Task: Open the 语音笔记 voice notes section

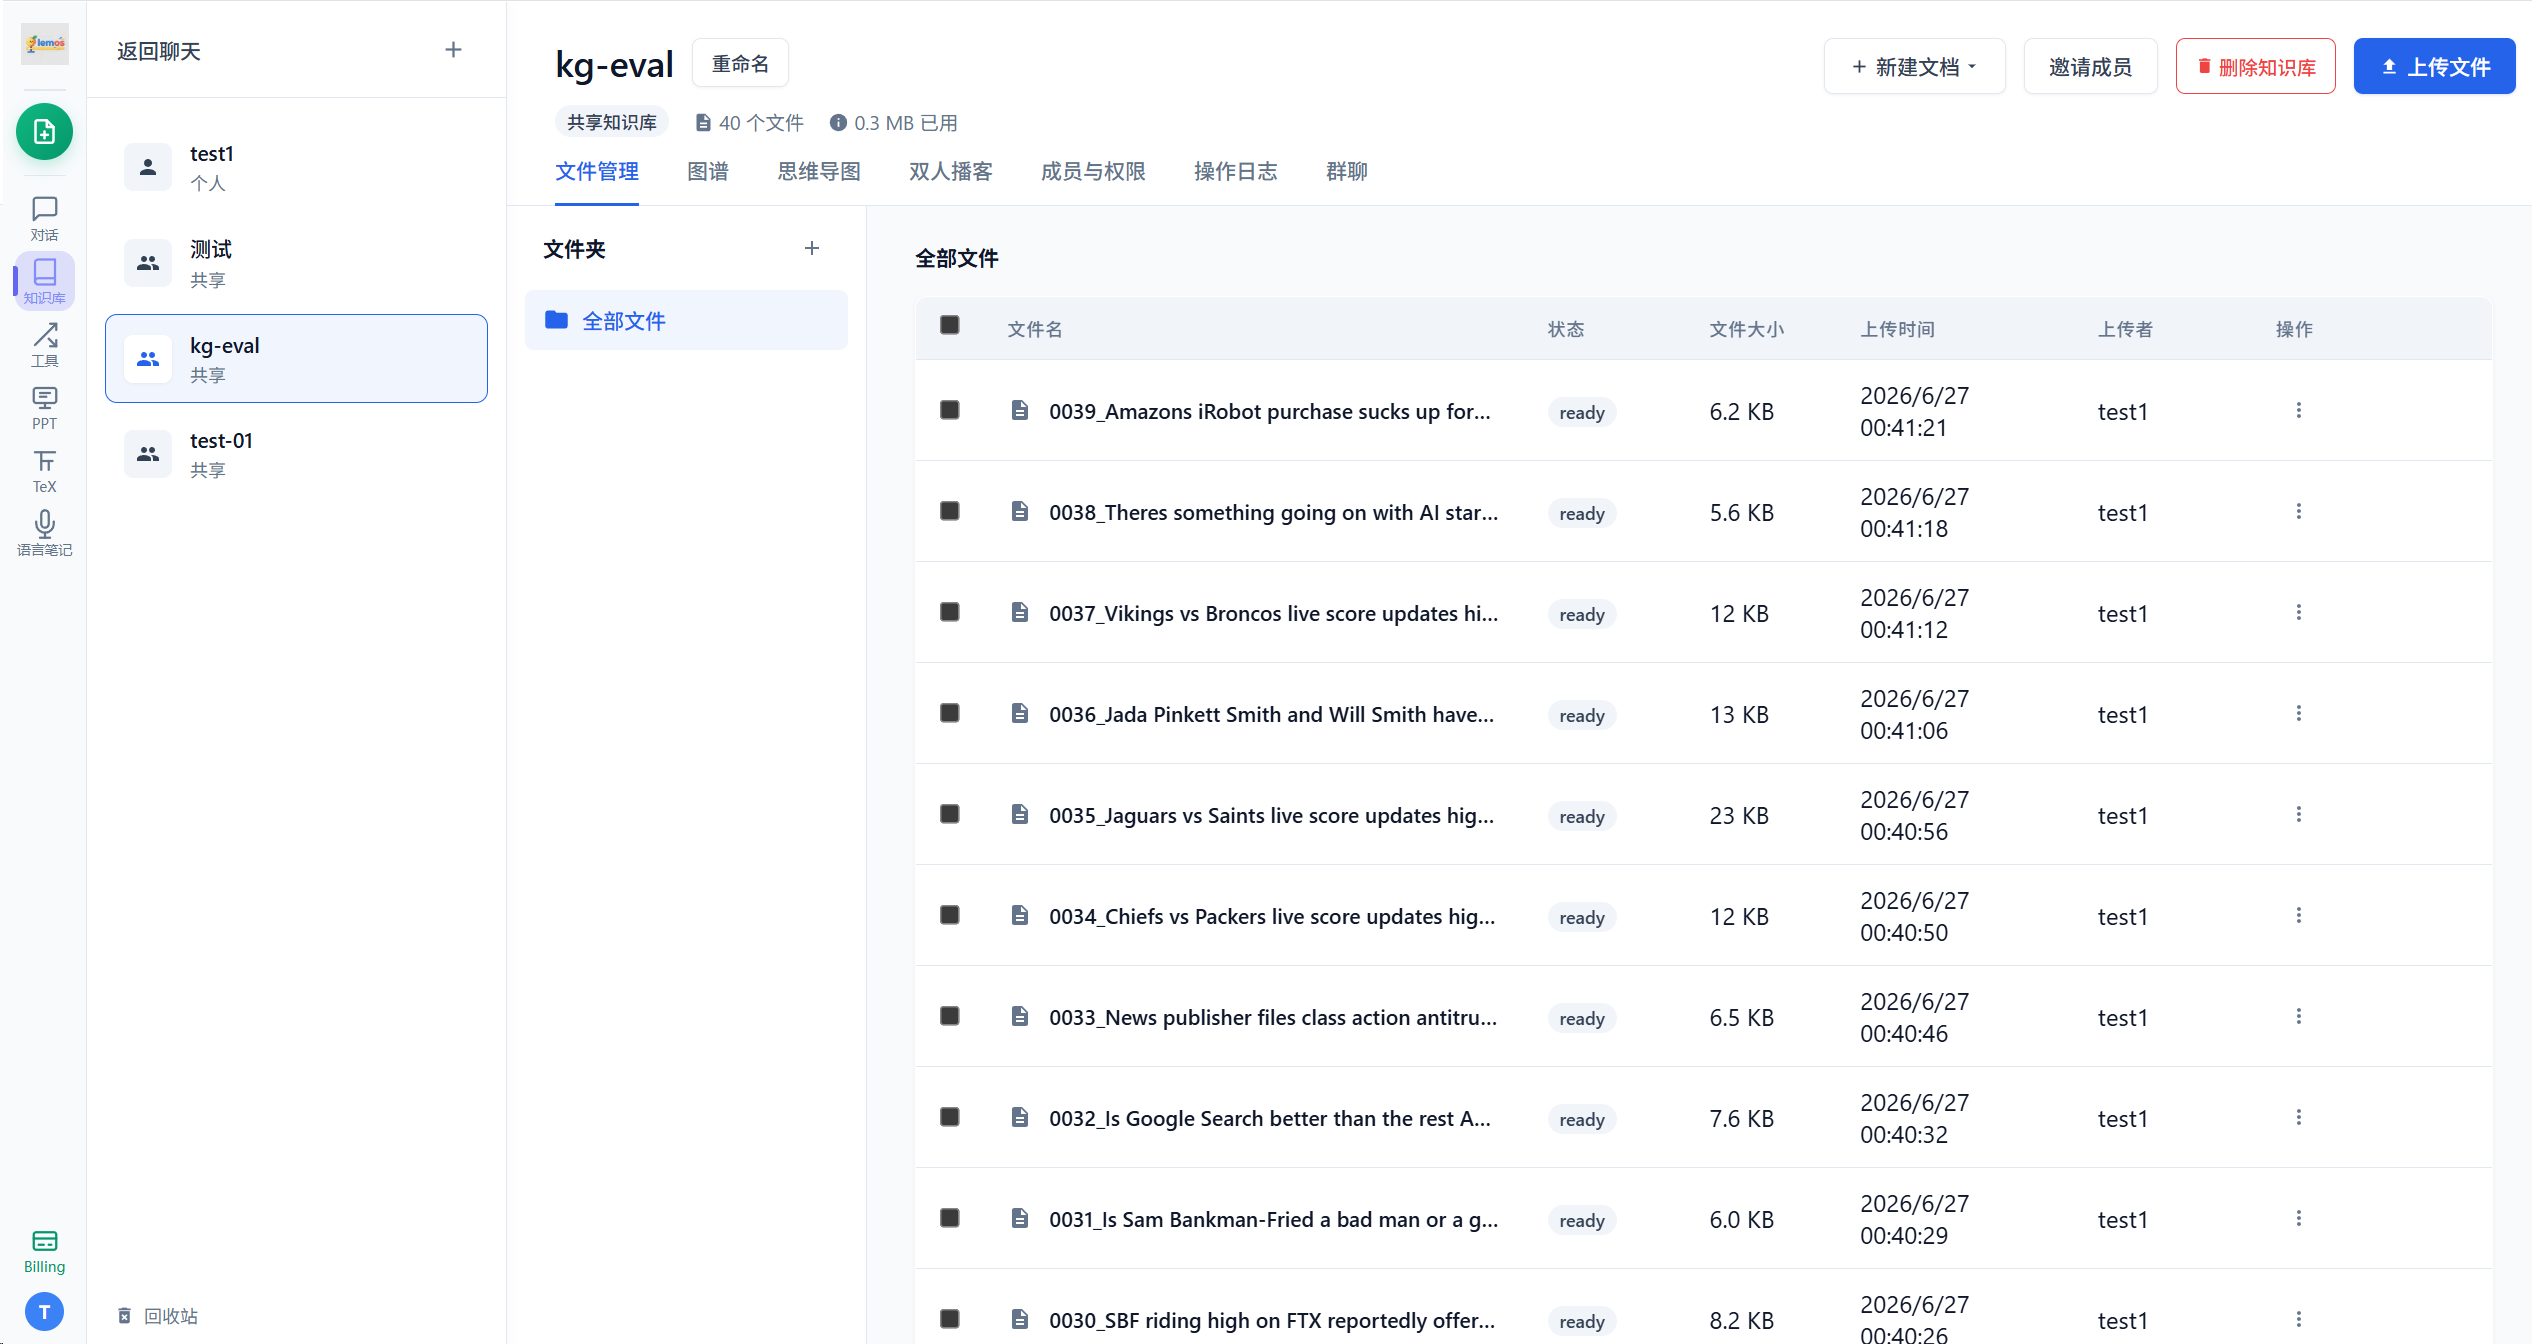Action: [x=44, y=533]
